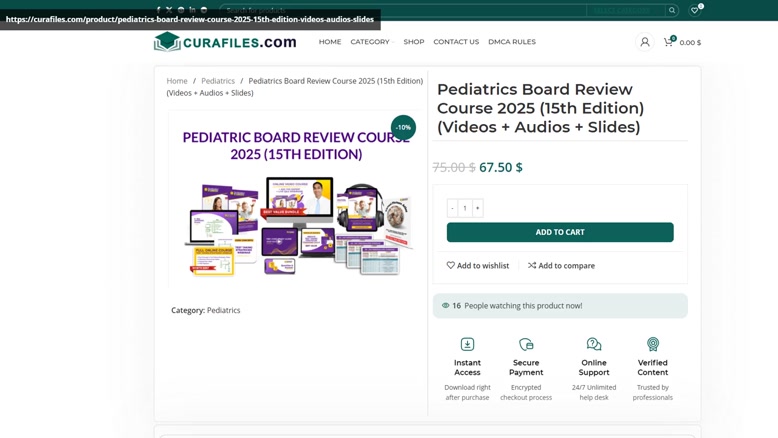Open the X (Twitter) social icon

(x=169, y=10)
